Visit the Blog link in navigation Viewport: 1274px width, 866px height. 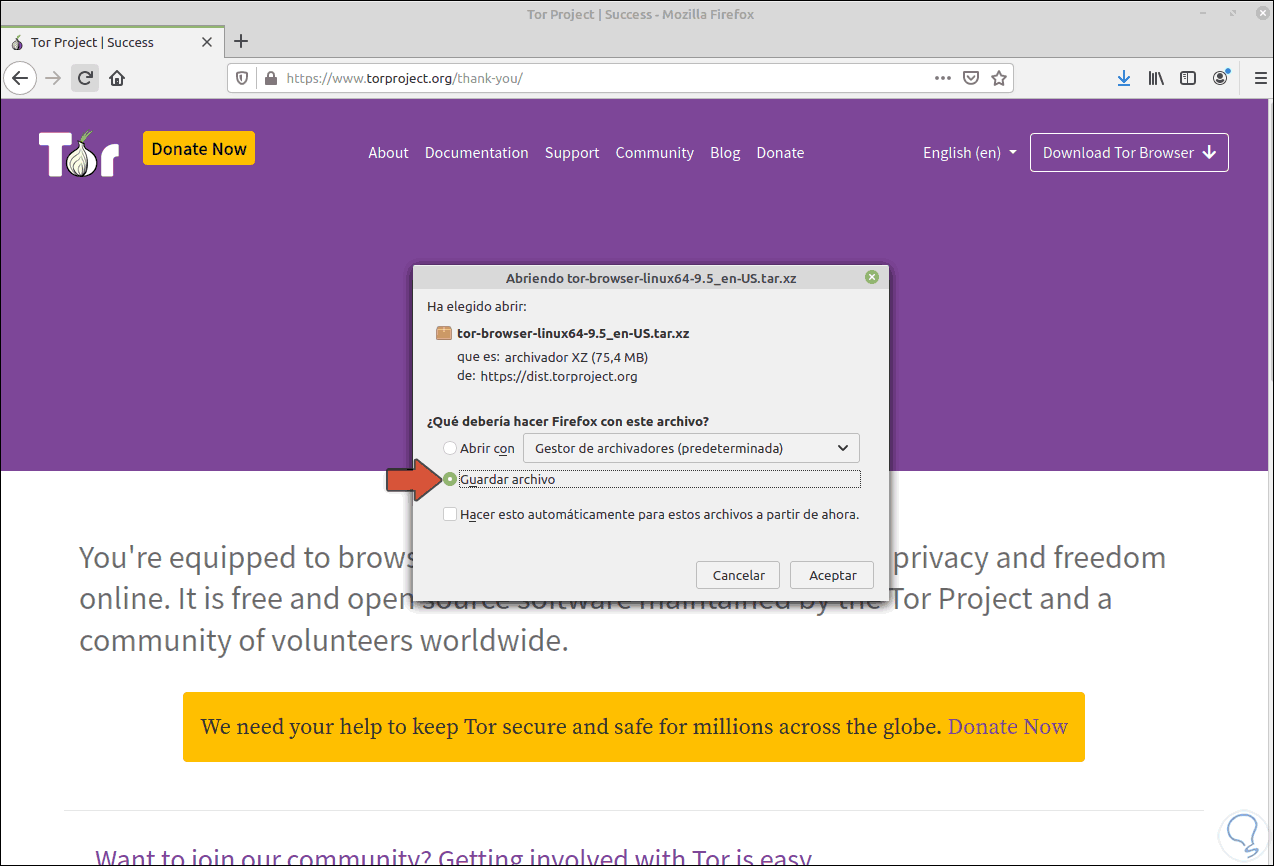(x=725, y=153)
